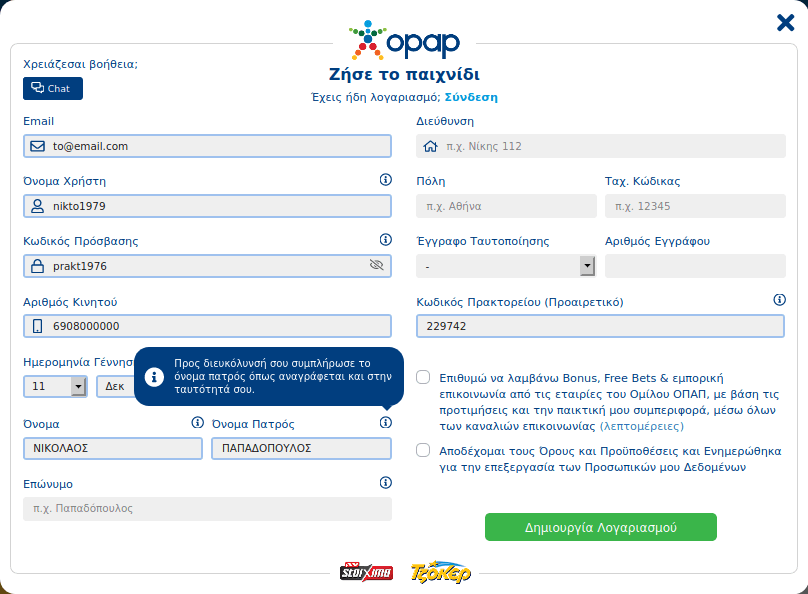The image size is (808, 594).
Task: Click the password field with prakt1976
Action: point(207,266)
